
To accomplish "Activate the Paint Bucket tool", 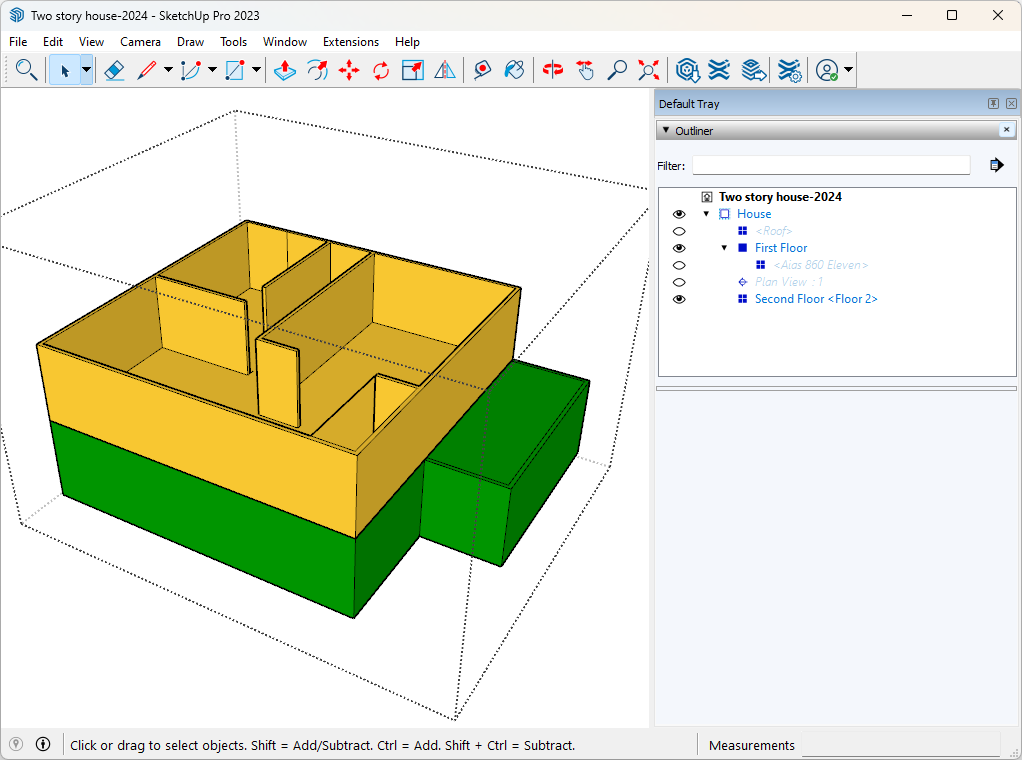I will (x=514, y=70).
